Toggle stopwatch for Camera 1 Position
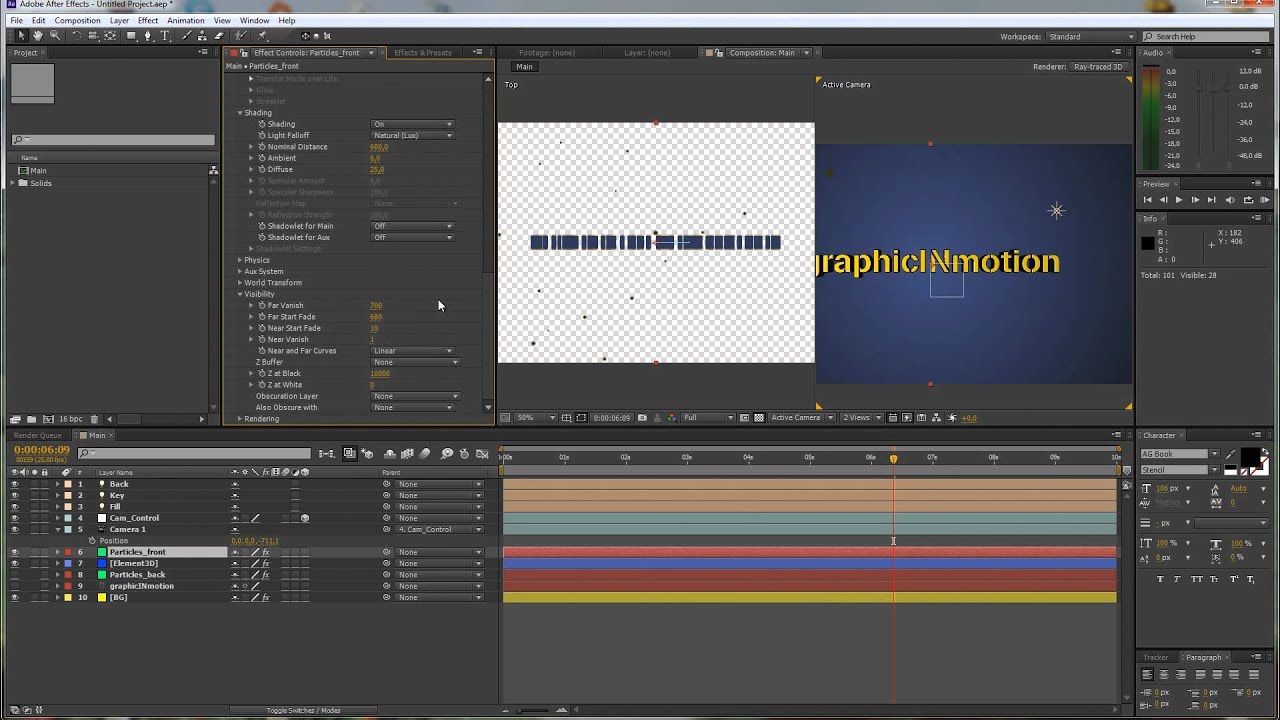The image size is (1280, 720). point(91,541)
